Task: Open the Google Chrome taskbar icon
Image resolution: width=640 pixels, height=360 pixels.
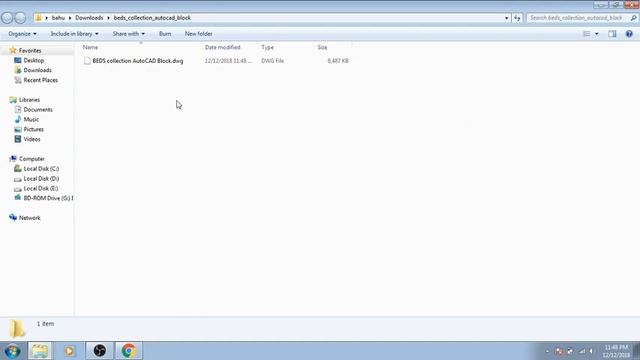Action: point(129,351)
